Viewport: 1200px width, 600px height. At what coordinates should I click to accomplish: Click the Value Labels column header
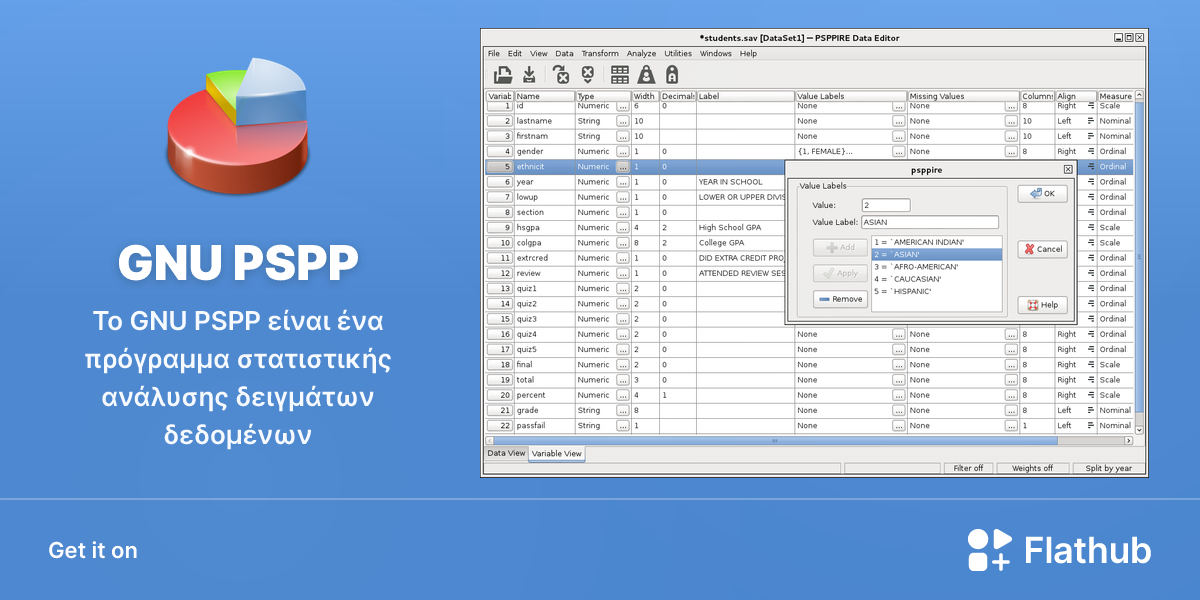click(x=851, y=96)
